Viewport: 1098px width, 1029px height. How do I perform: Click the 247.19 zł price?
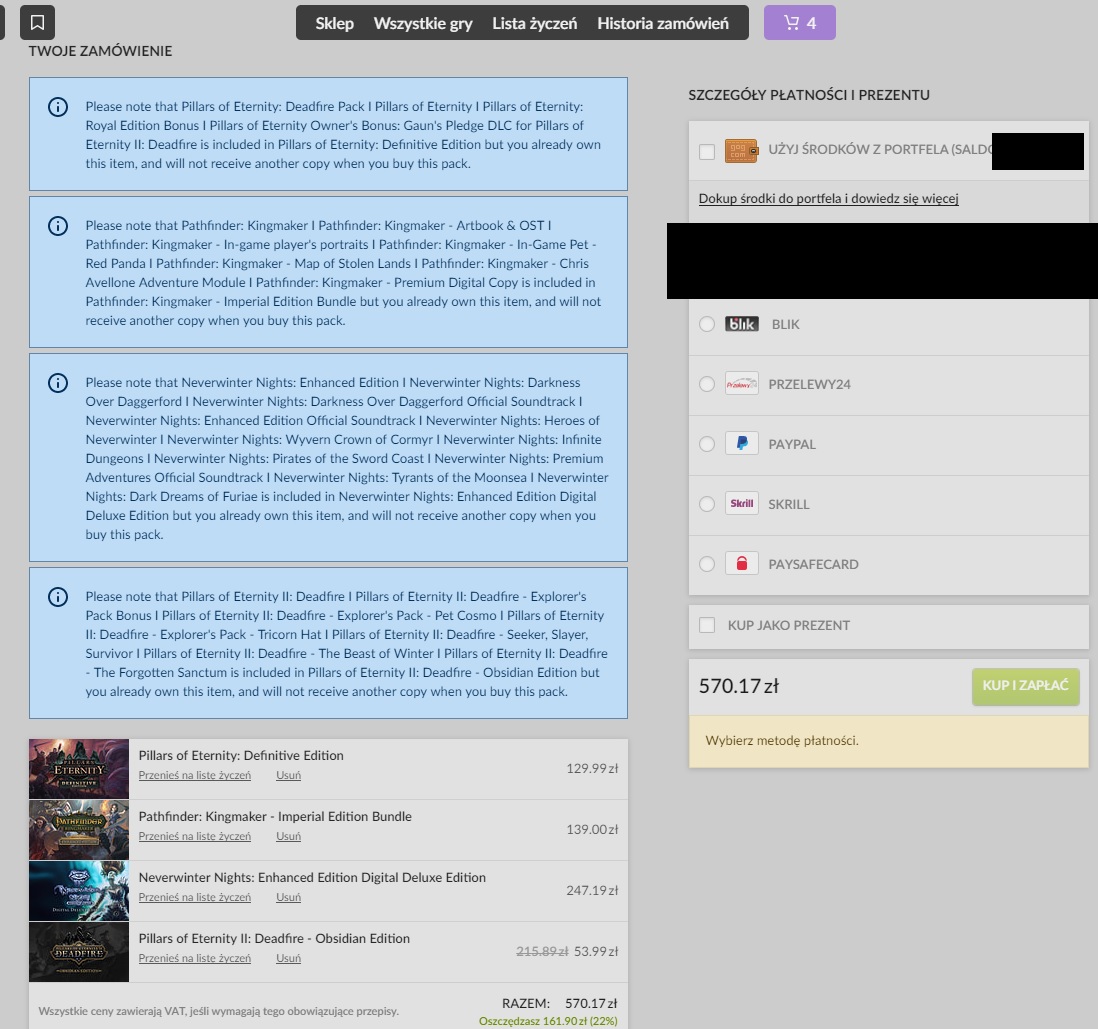pyautogui.click(x=592, y=890)
